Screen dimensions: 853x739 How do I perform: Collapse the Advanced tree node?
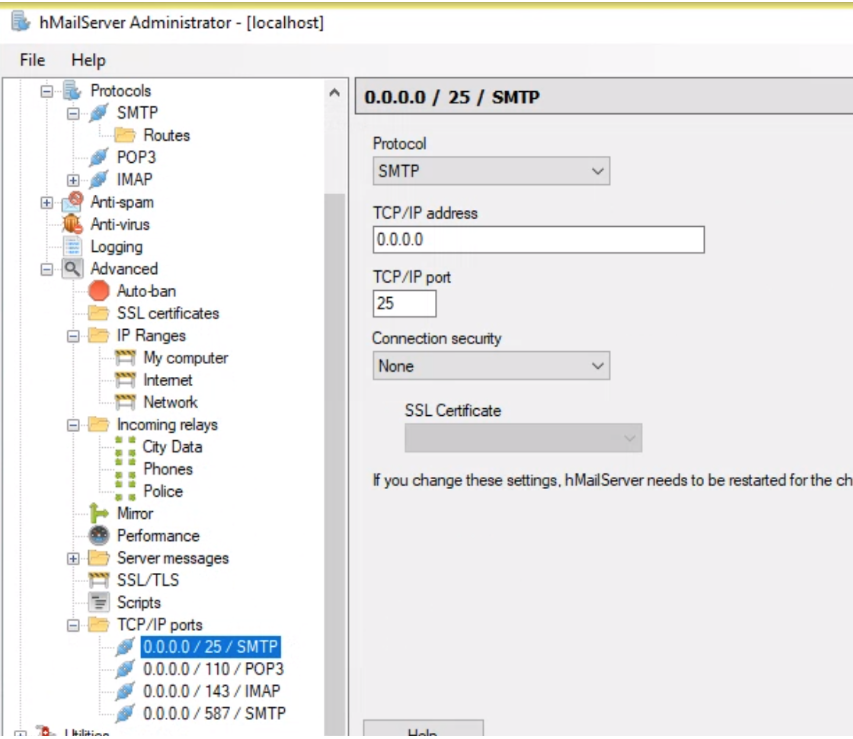coord(47,269)
